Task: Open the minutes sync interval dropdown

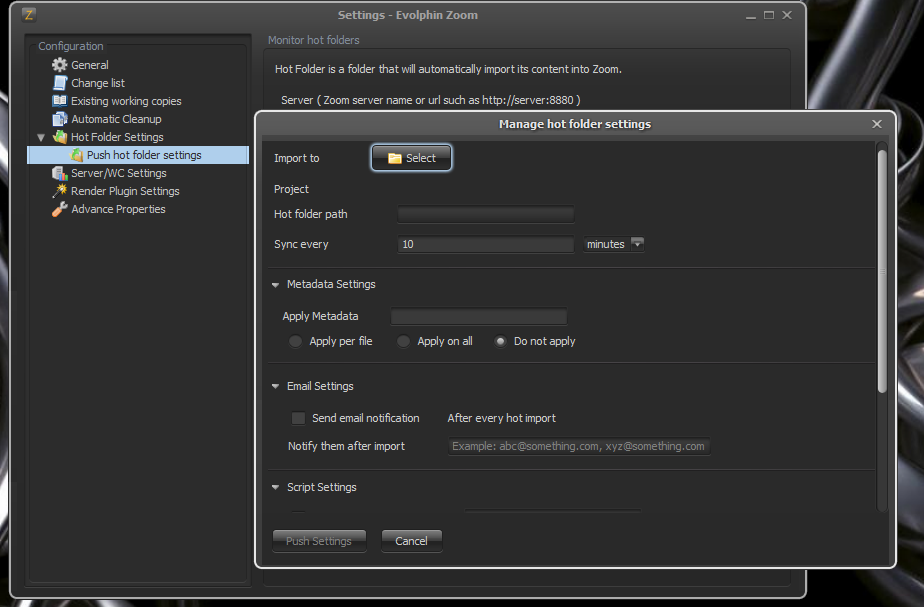Action: [x=637, y=244]
